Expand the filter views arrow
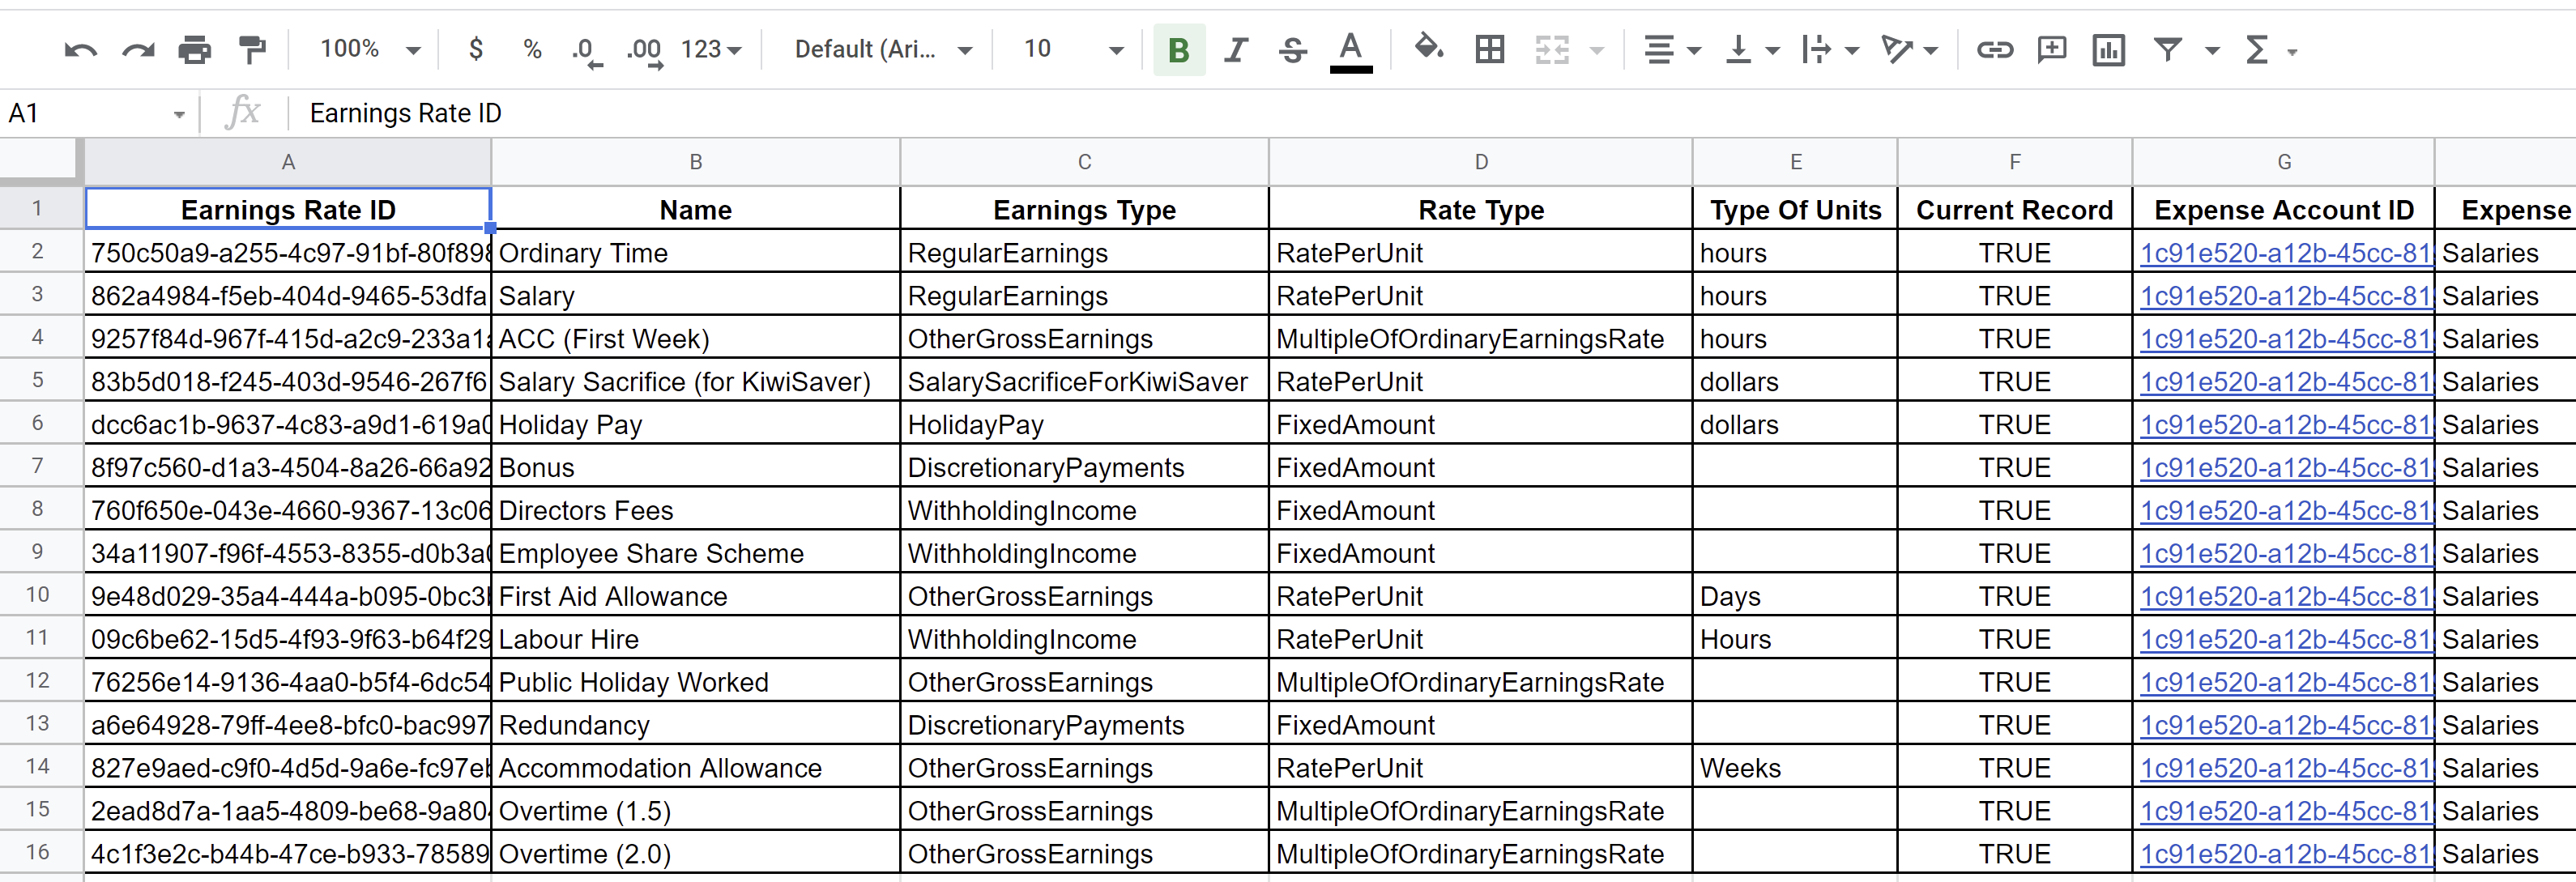The height and width of the screenshot is (882, 2576). pos(2212,50)
